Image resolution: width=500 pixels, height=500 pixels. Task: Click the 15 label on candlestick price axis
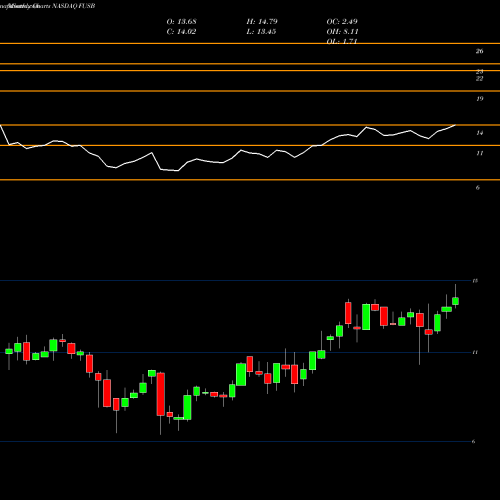click(475, 281)
